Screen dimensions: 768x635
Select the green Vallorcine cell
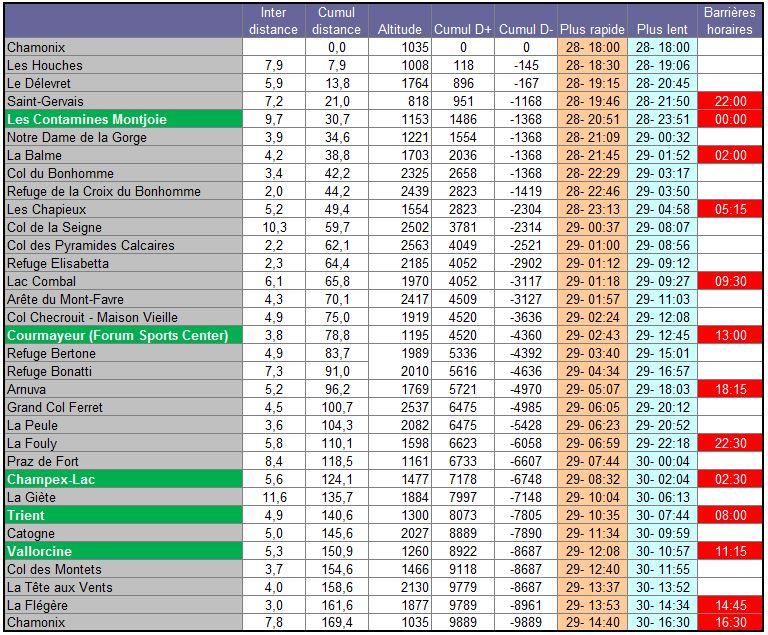(123, 552)
